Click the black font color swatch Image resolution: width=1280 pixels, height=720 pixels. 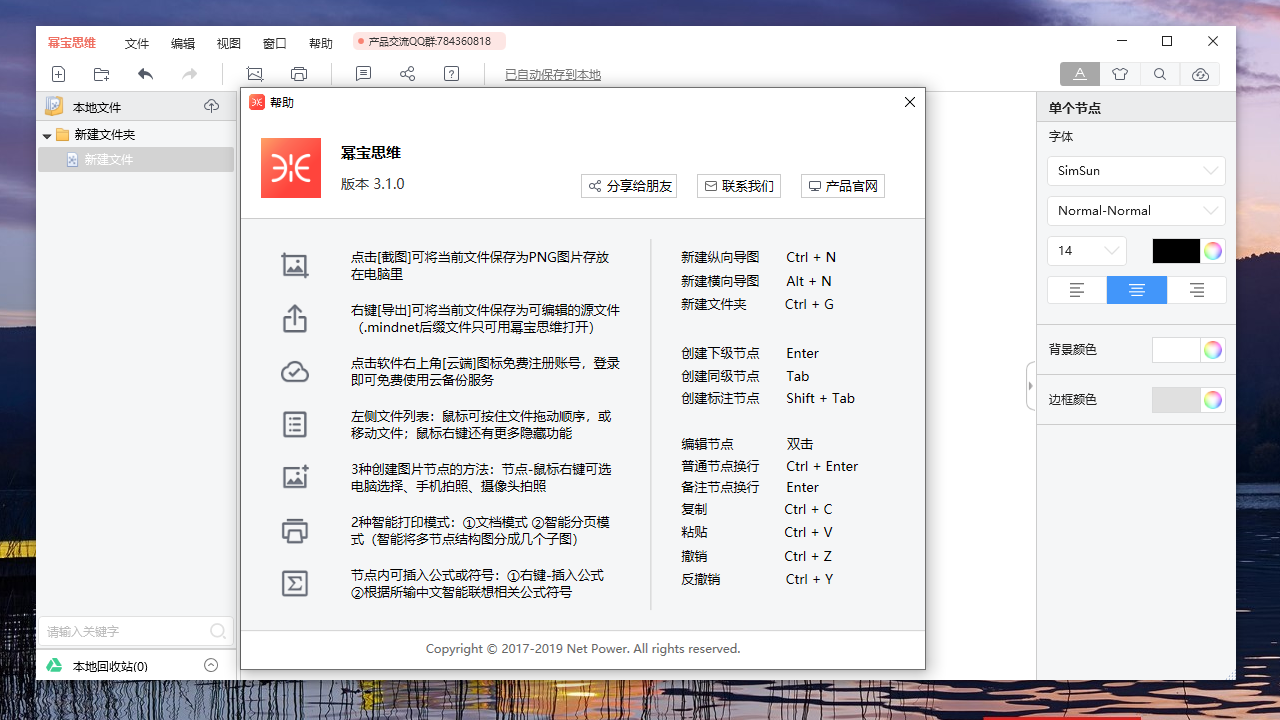[1176, 251]
